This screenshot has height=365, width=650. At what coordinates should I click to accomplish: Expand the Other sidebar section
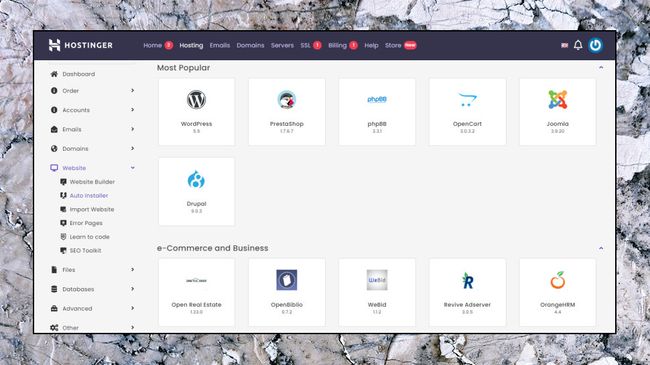(132, 327)
